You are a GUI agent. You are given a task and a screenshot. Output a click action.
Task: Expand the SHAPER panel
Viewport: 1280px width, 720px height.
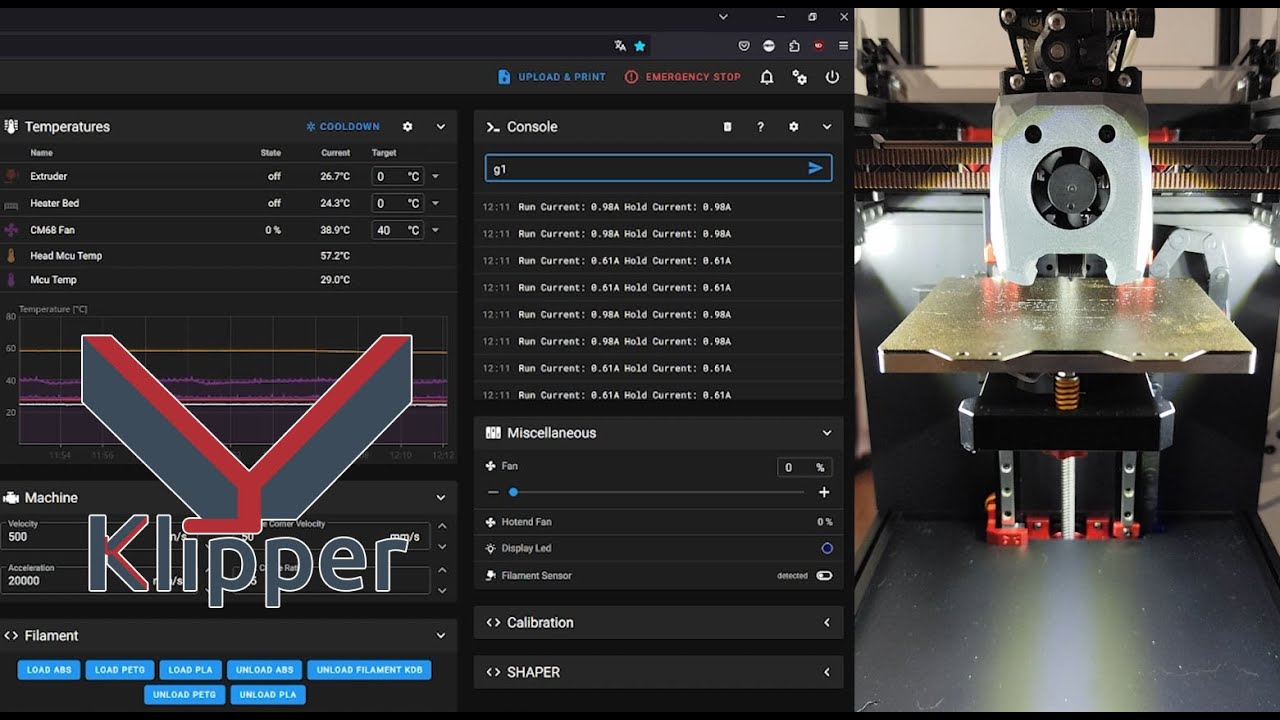pyautogui.click(x=826, y=672)
